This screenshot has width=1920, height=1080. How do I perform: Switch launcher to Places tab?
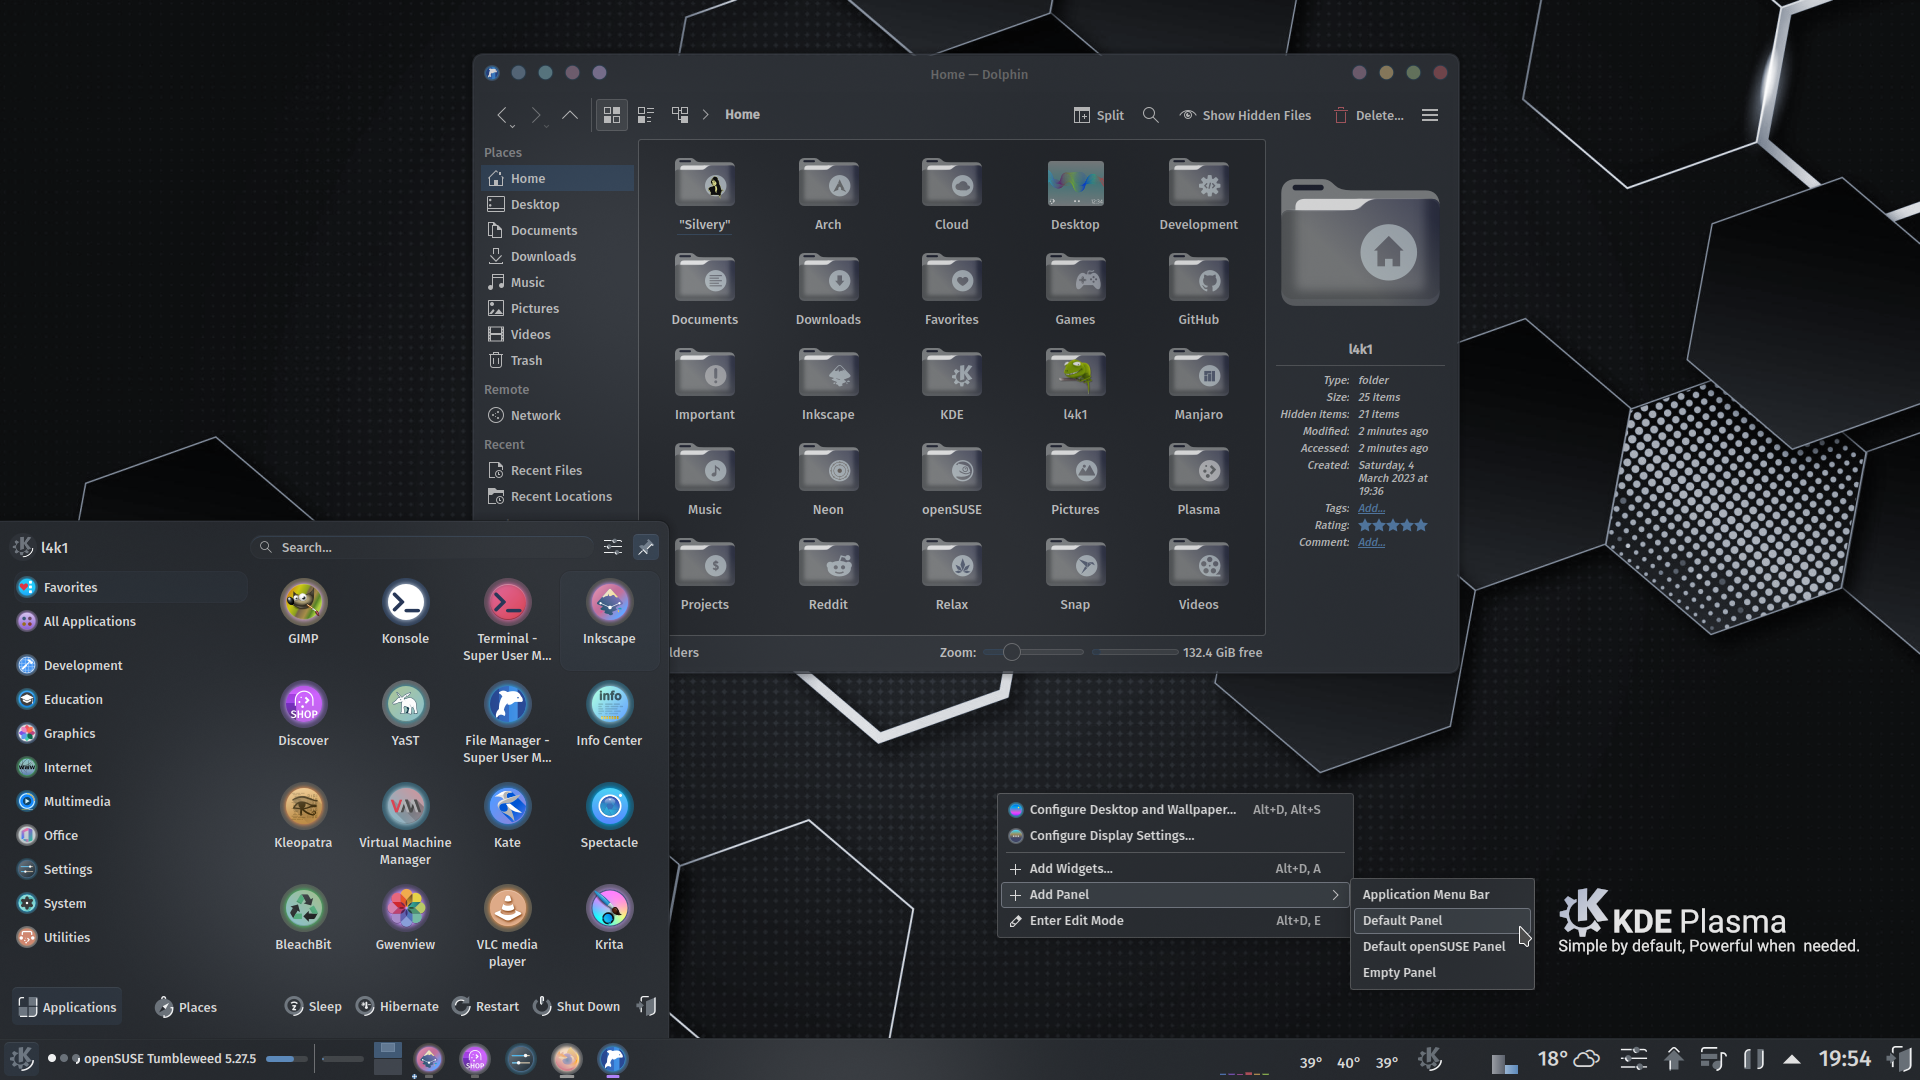[186, 1007]
